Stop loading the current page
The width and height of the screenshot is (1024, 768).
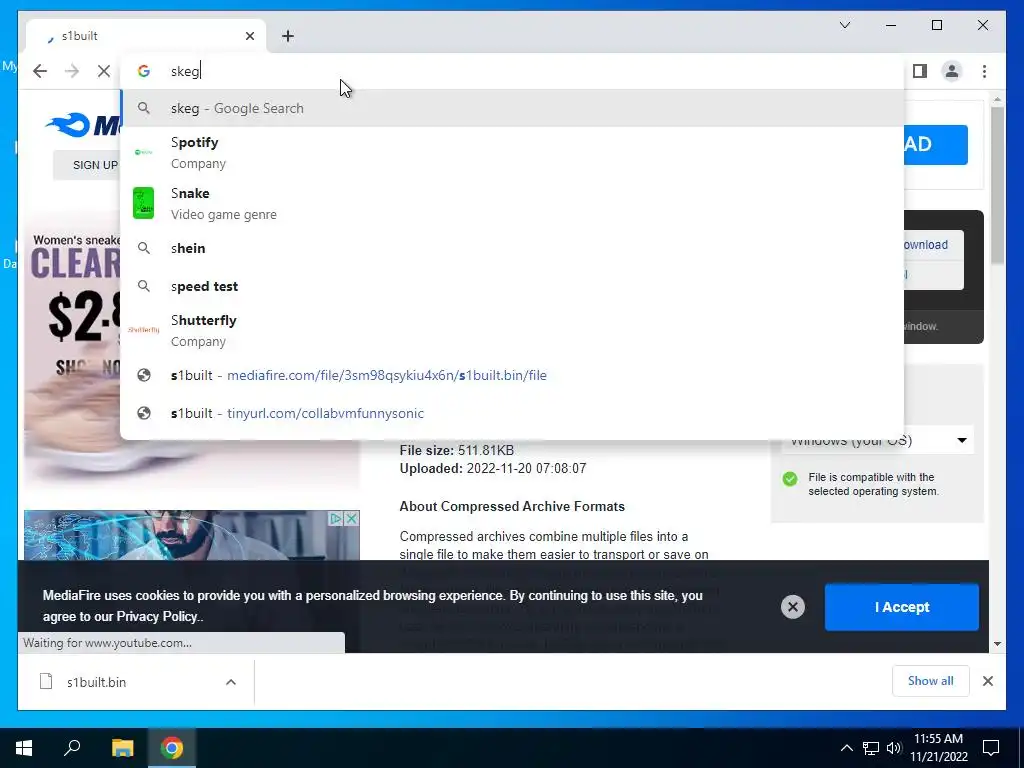click(x=104, y=71)
